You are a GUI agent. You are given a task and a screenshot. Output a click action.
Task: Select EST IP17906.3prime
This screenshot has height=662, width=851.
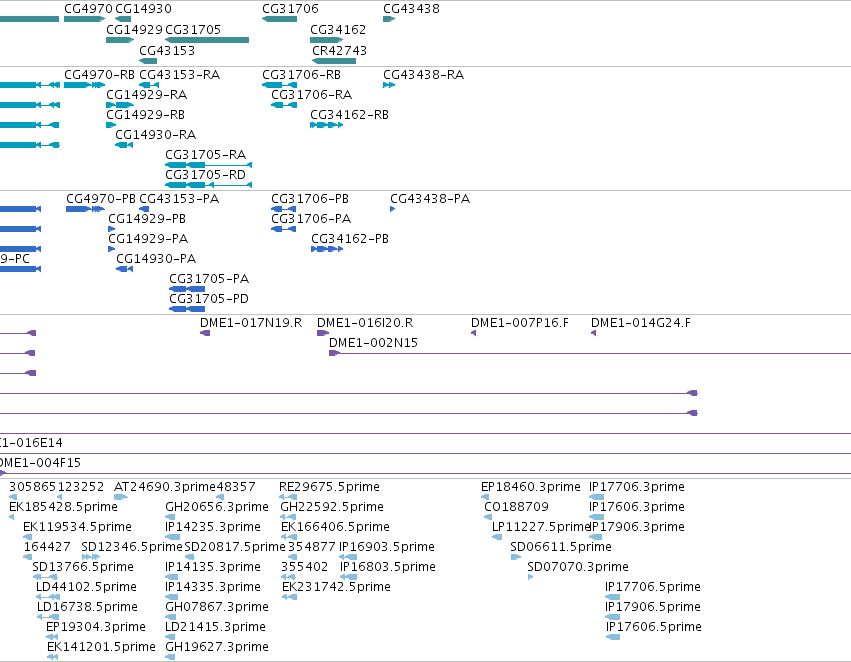[595, 537]
